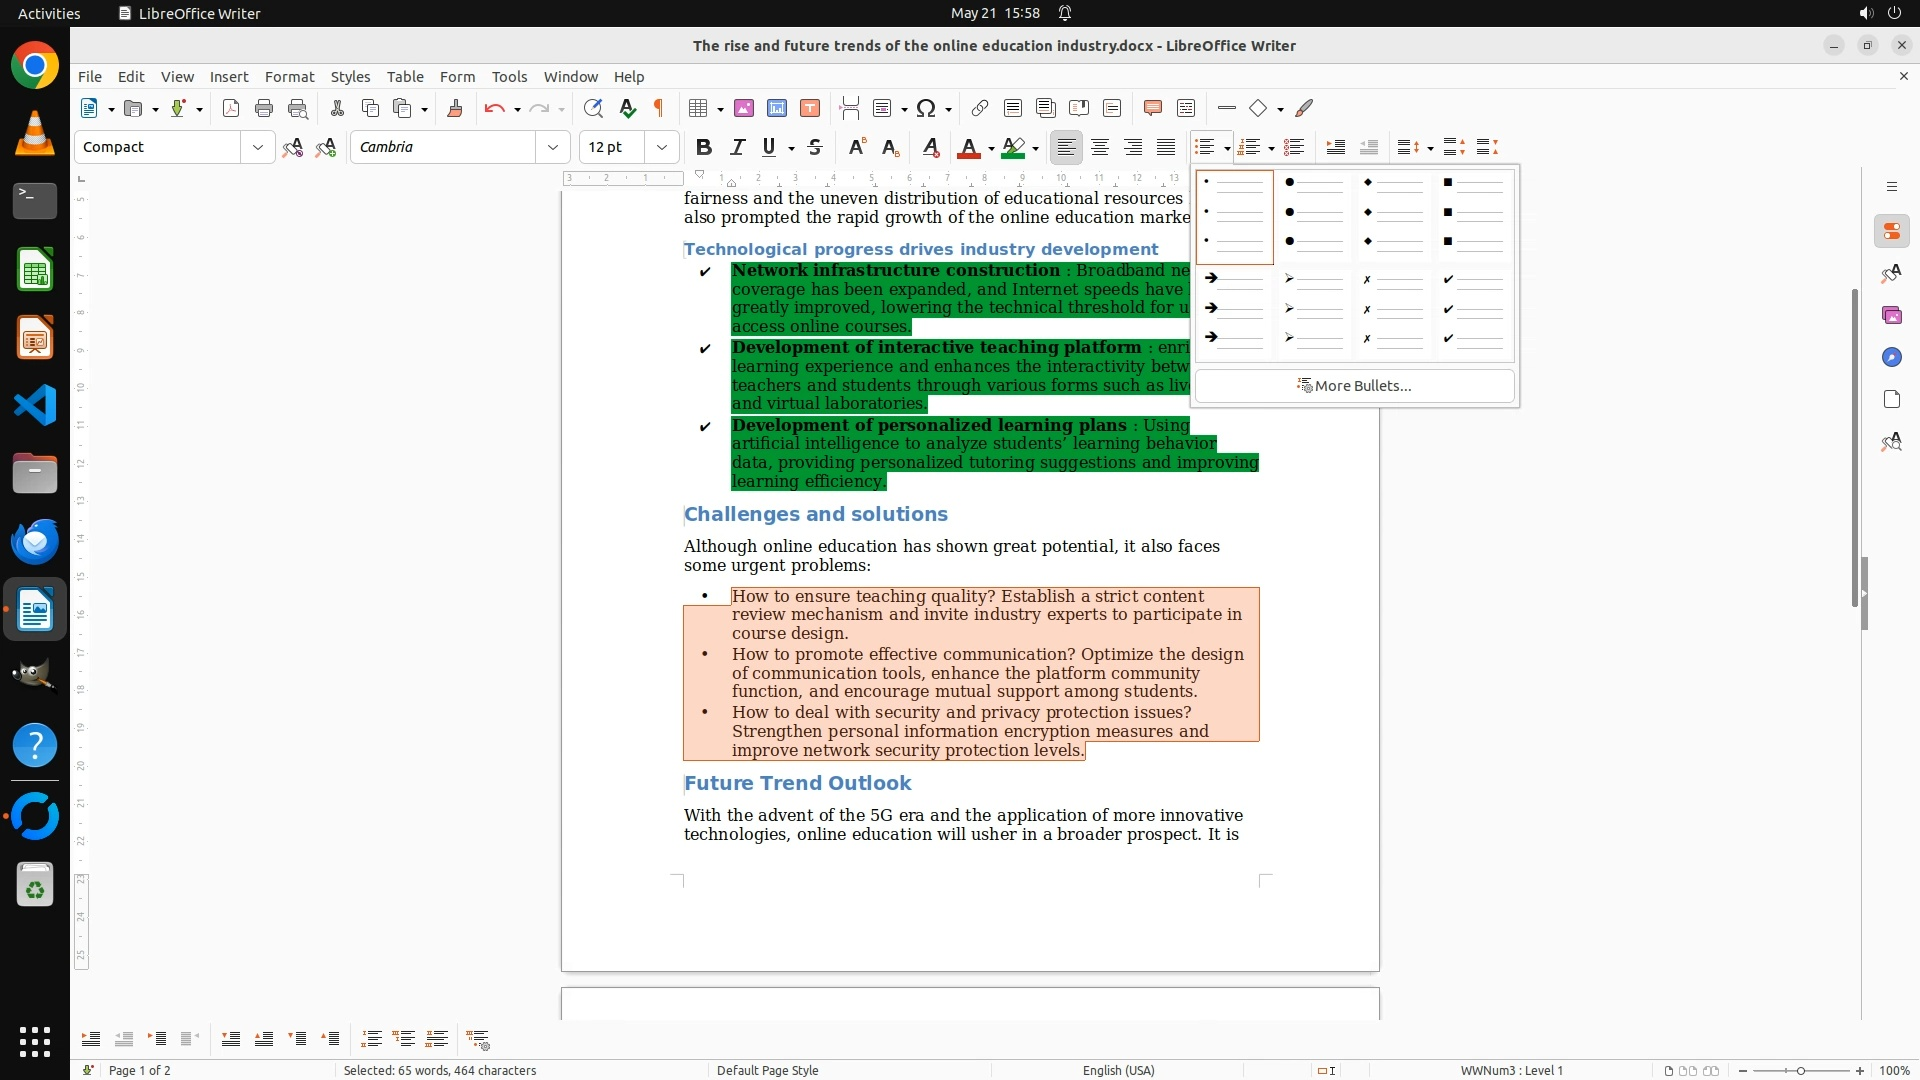Open the Styles menu

point(350,77)
